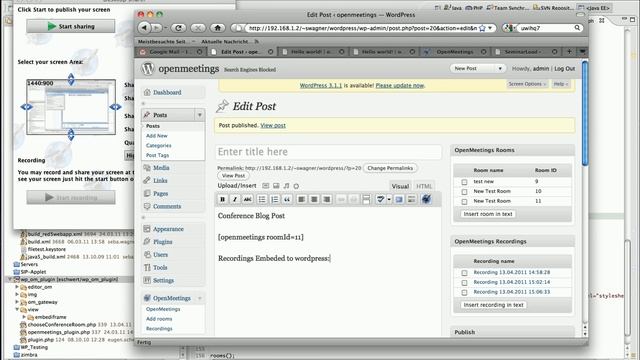Click right resize handle of screen area
The height and width of the screenshot is (360, 640).
coord(115,107)
